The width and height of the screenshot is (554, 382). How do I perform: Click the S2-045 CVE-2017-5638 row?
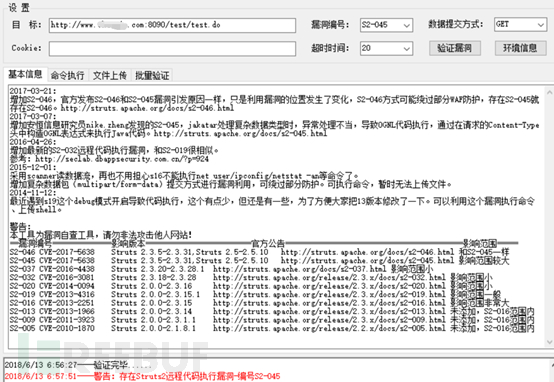pyautogui.click(x=260, y=261)
